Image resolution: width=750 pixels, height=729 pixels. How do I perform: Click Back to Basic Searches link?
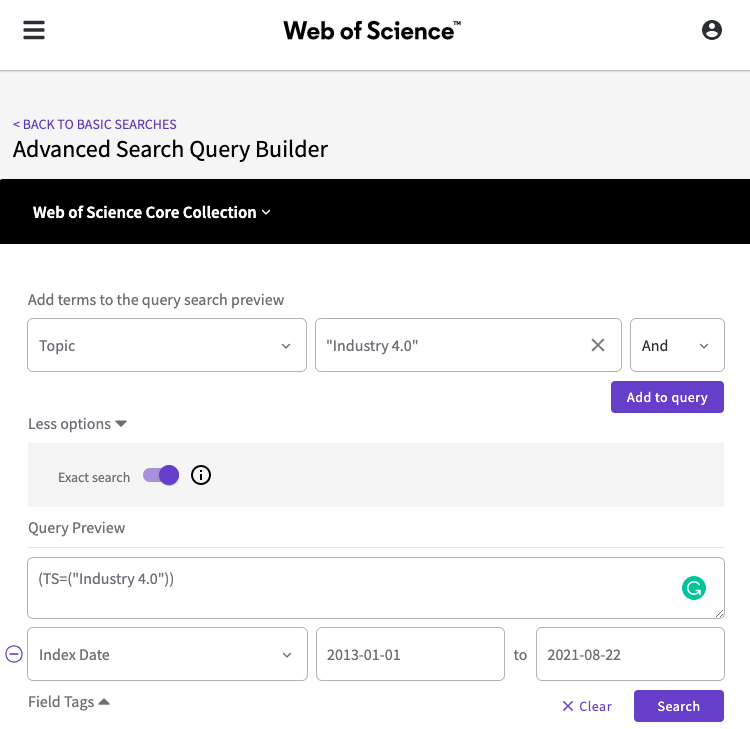(95, 124)
